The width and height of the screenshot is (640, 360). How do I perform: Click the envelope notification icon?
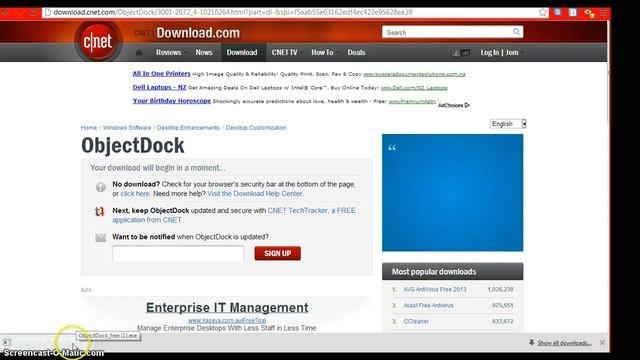click(x=100, y=238)
